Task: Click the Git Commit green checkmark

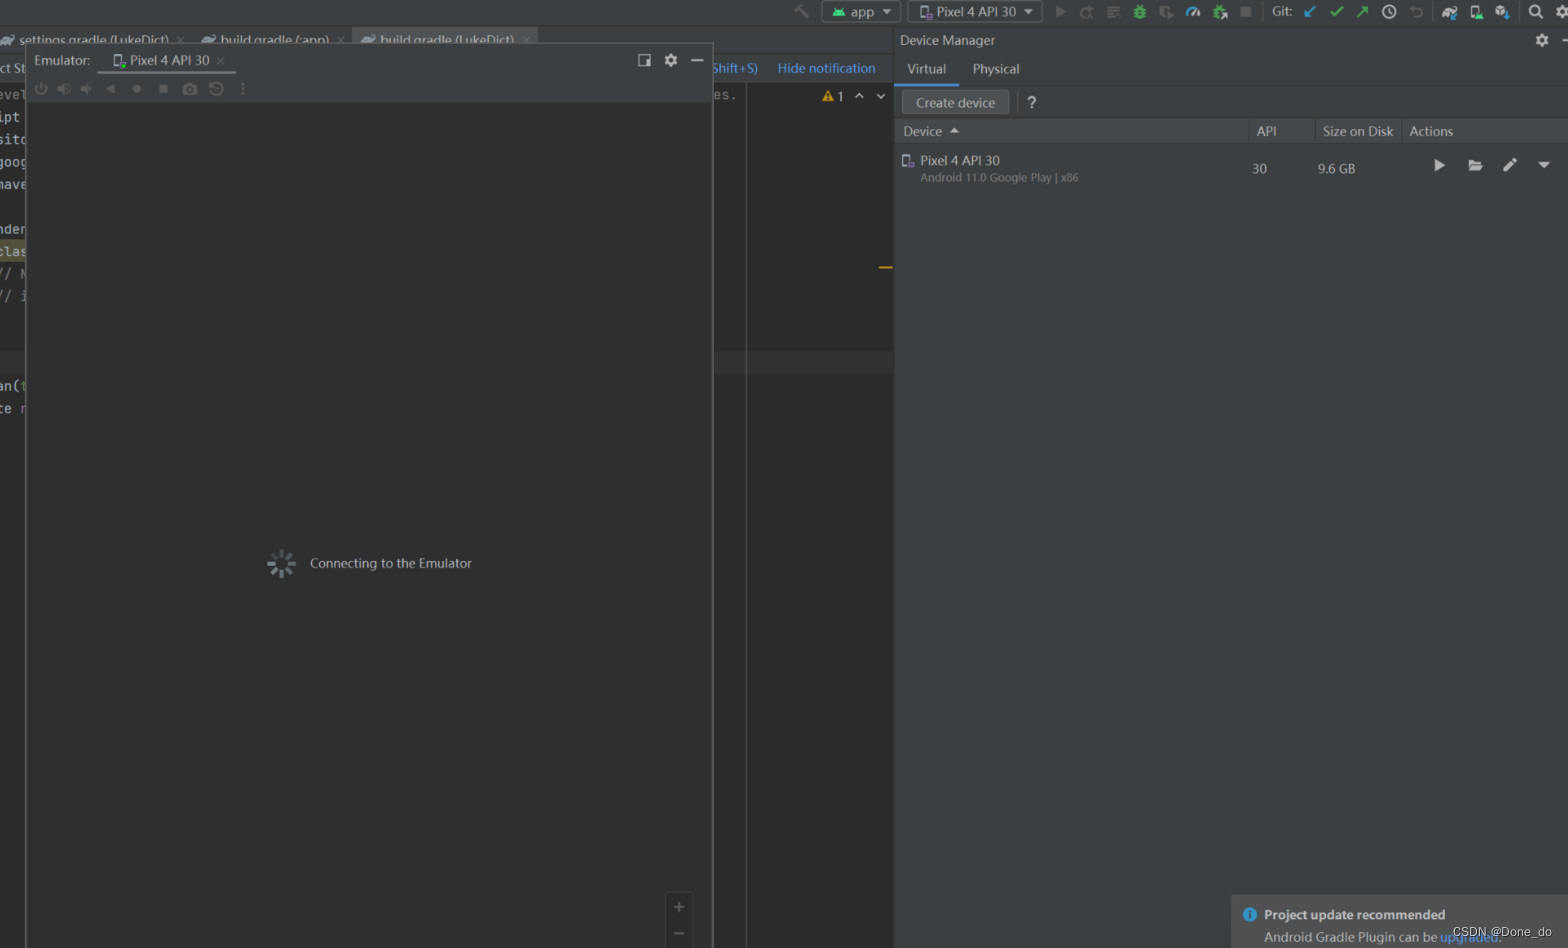Action: click(1336, 12)
